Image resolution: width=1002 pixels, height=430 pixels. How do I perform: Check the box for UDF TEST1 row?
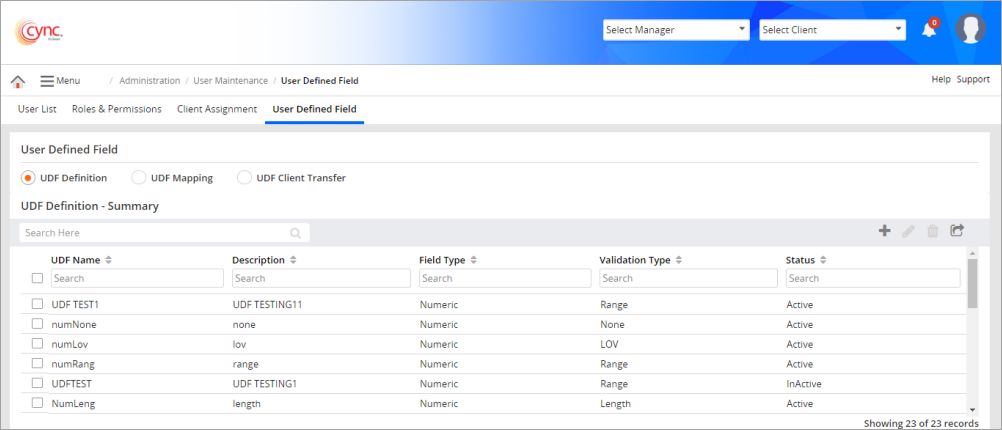(x=37, y=304)
